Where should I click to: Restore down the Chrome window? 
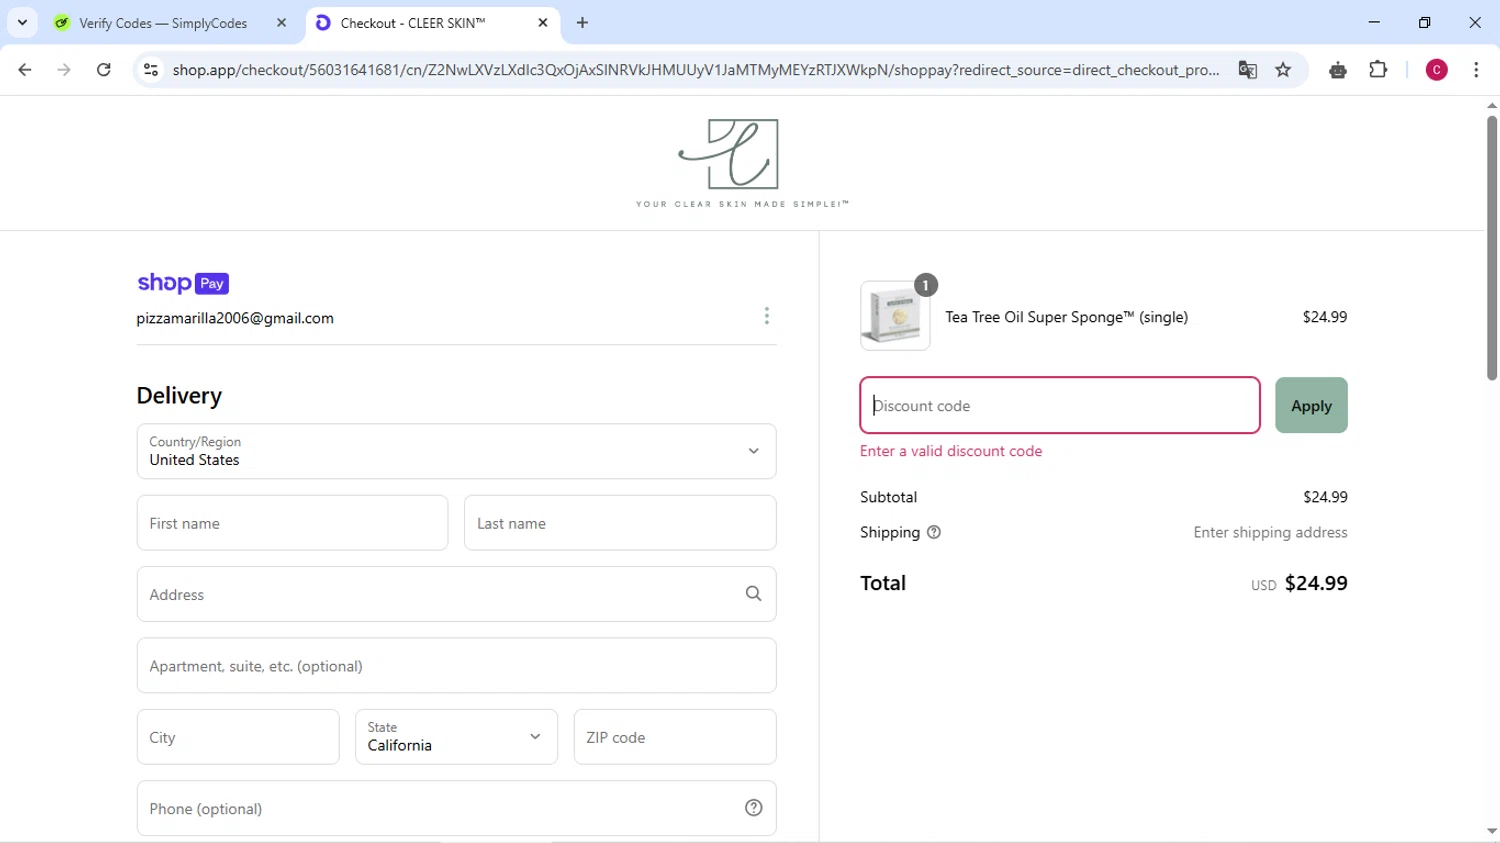click(1425, 22)
